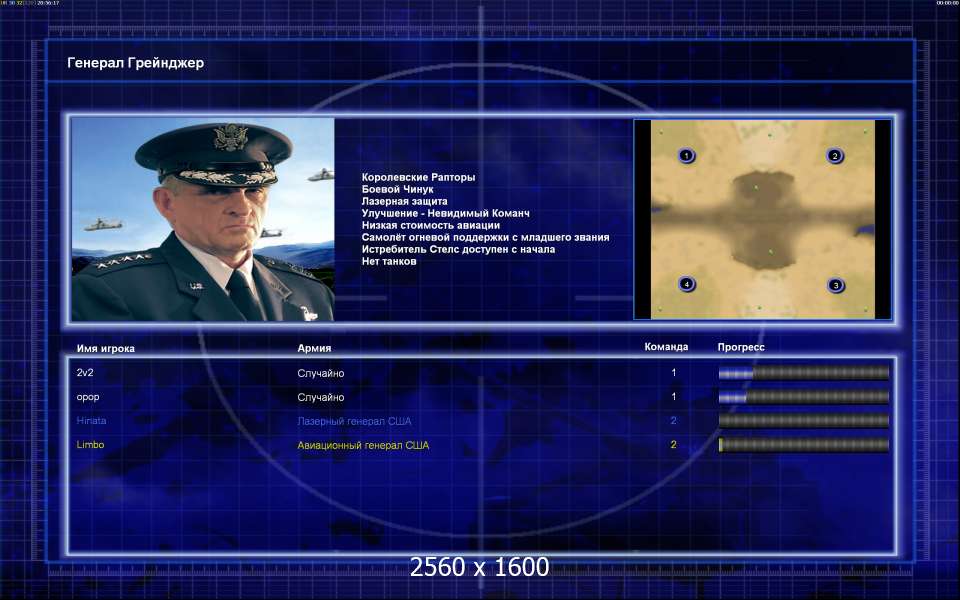Click the team number in the 2v2 row

tap(673, 372)
